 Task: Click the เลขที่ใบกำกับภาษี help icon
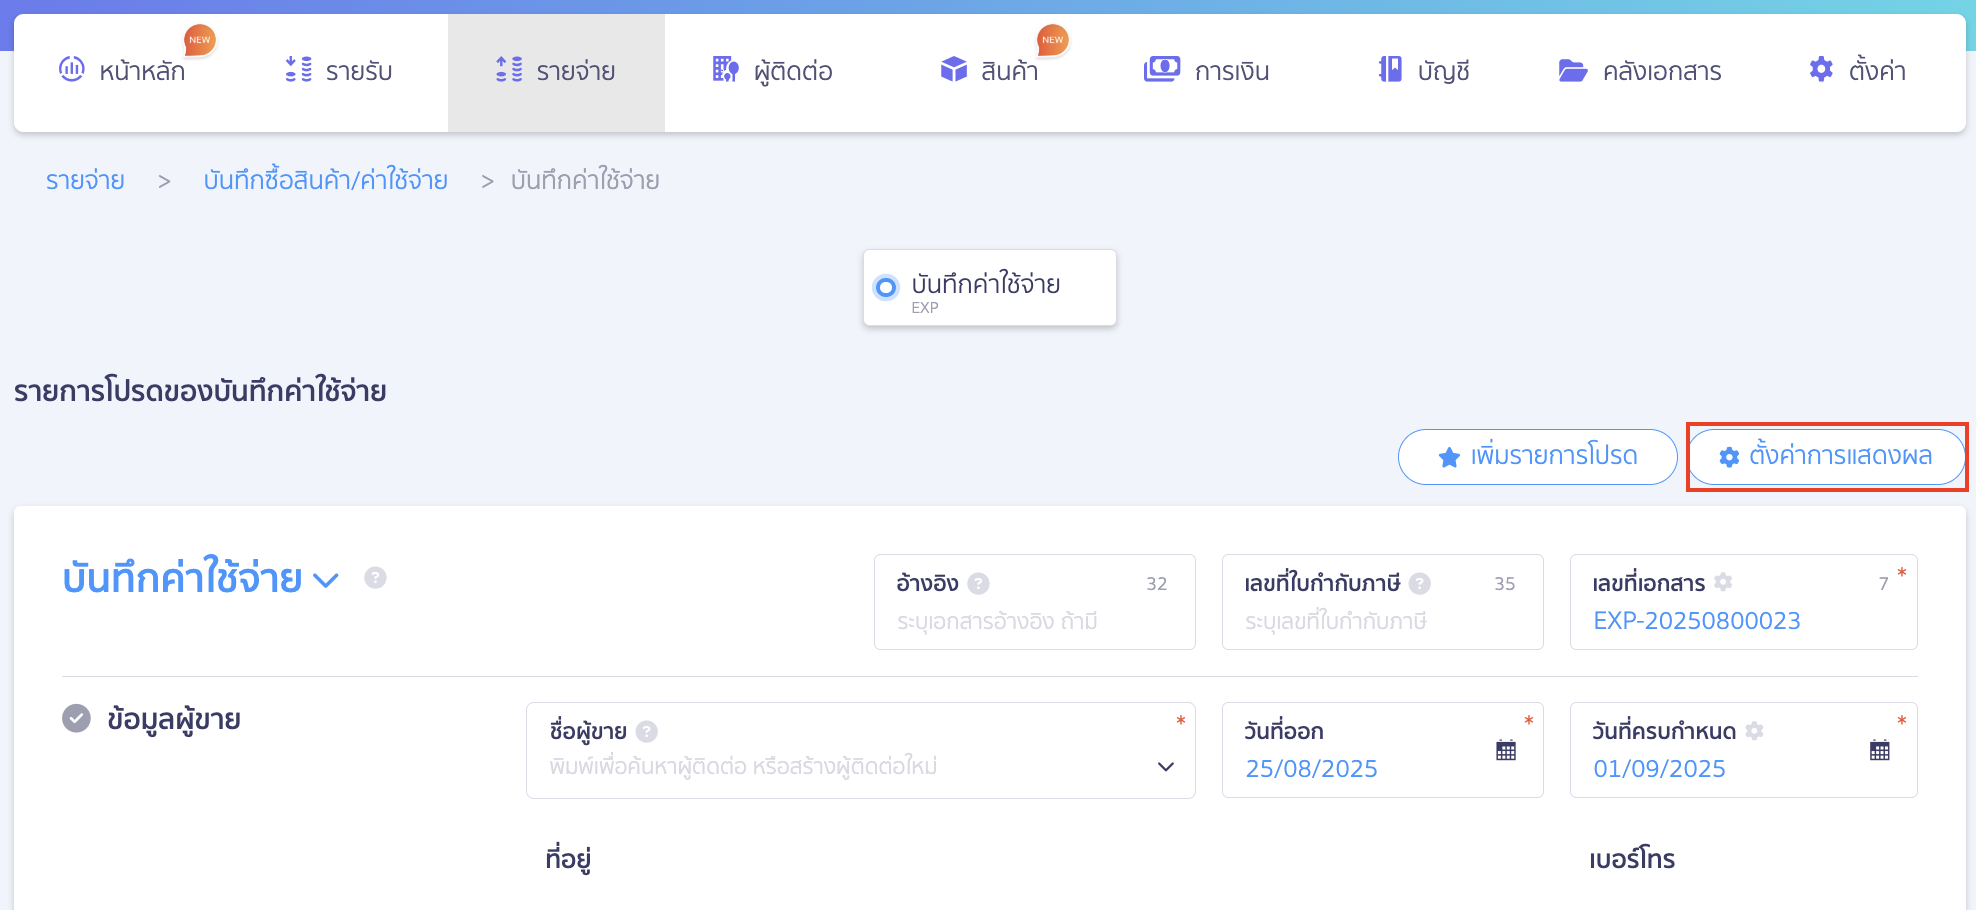(x=1420, y=583)
